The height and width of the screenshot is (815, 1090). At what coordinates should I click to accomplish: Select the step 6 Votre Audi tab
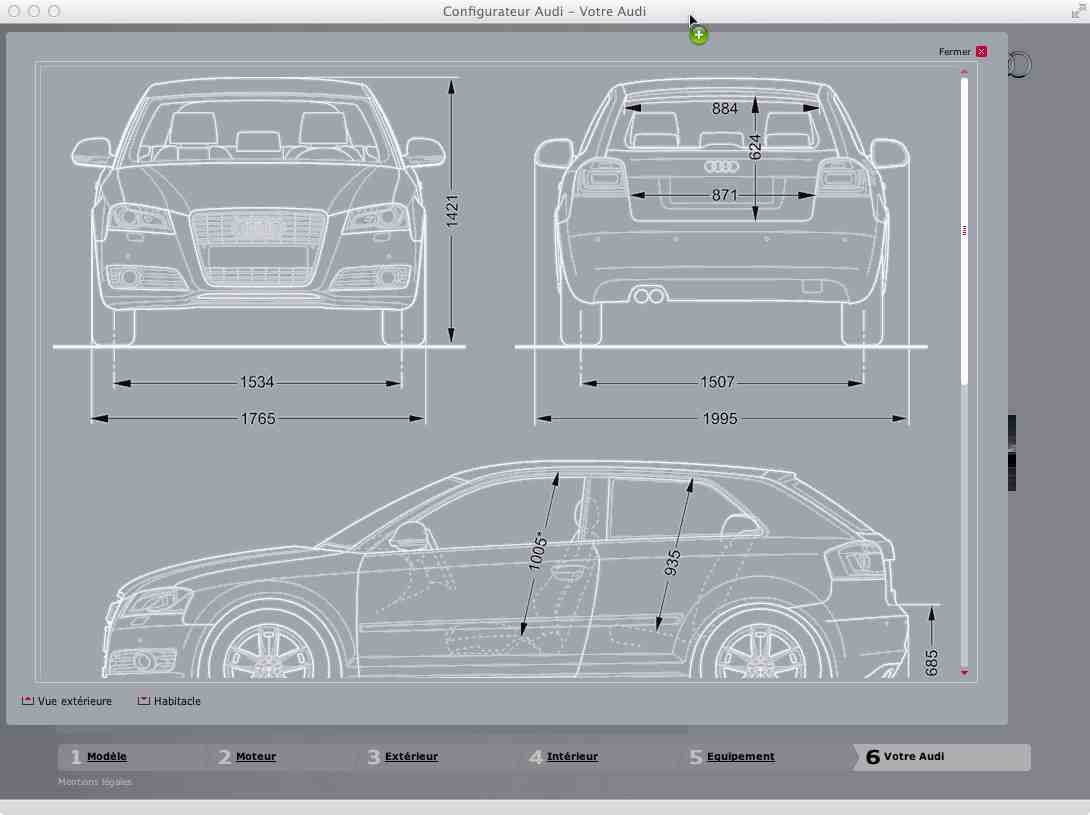point(941,757)
